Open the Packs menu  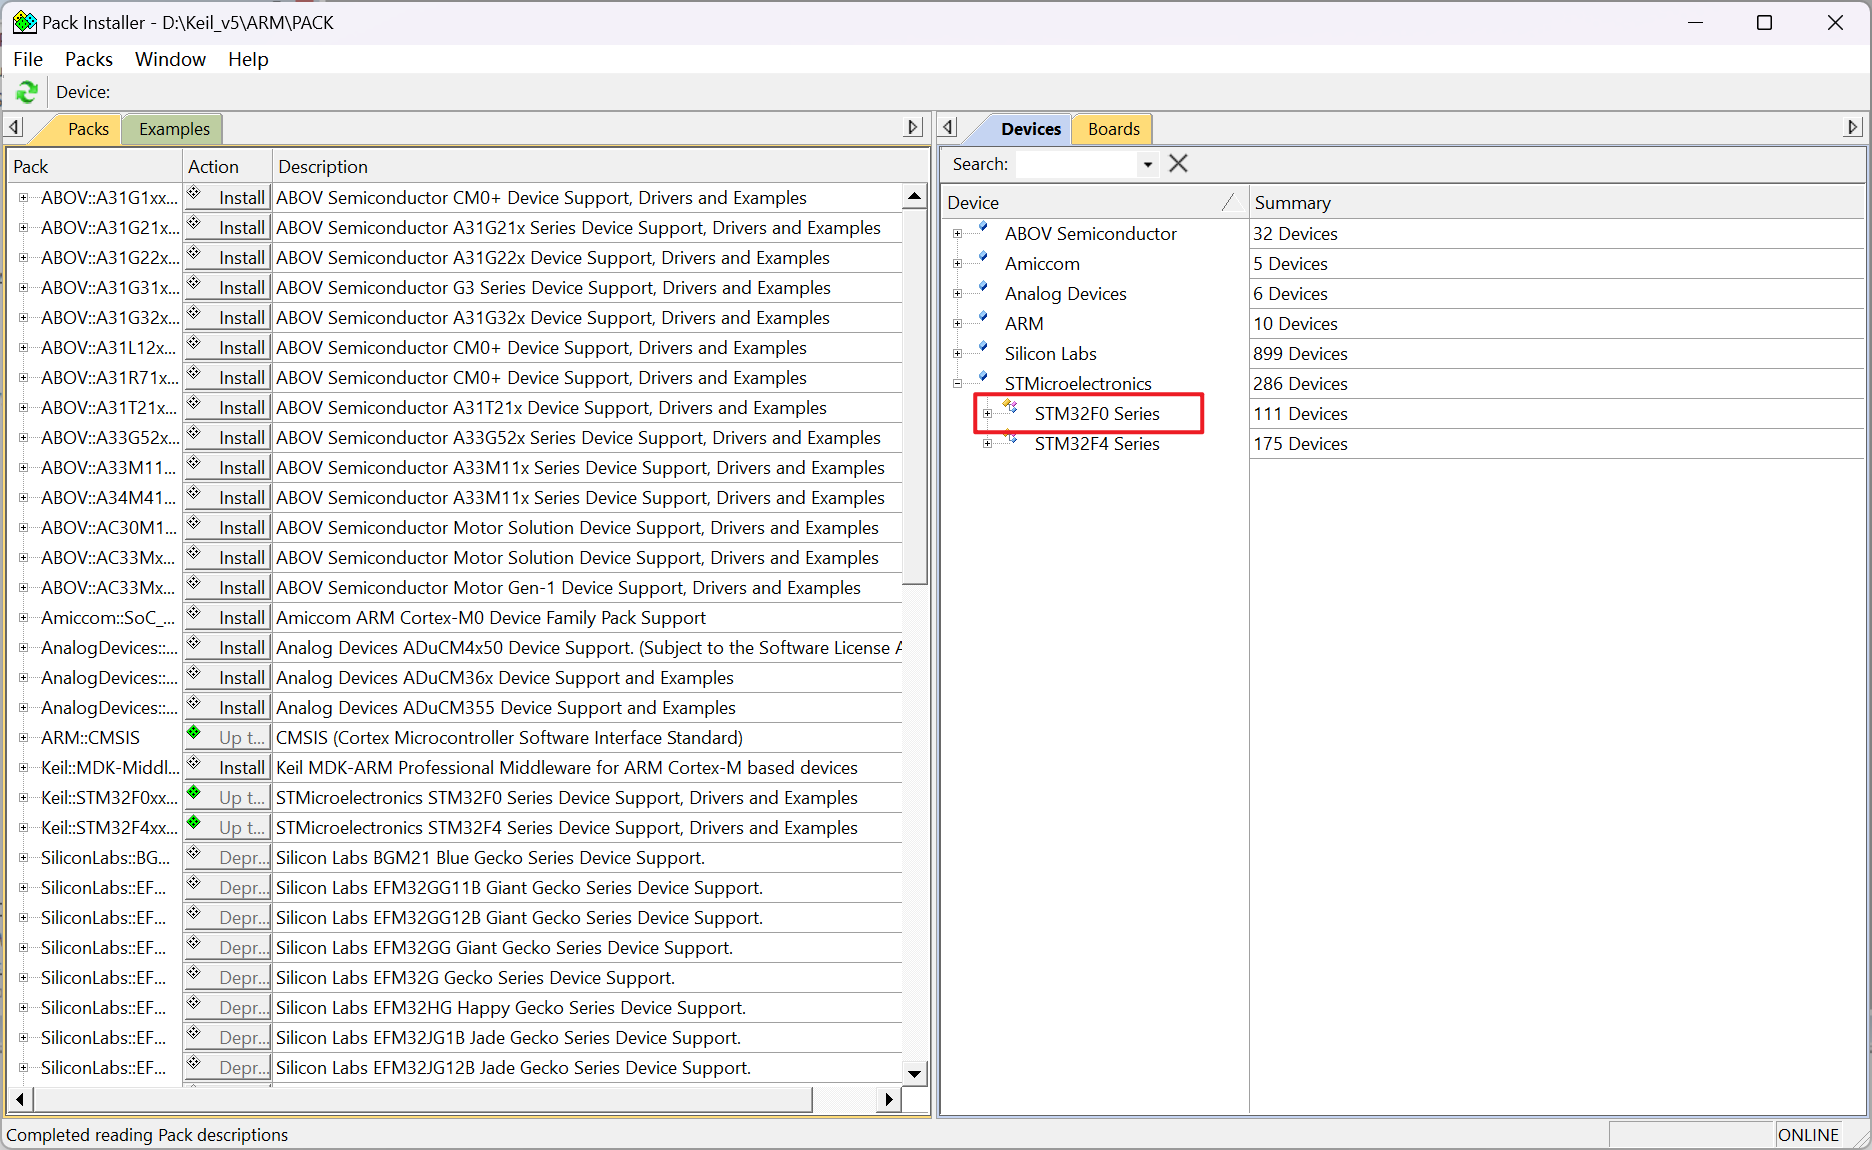tap(89, 59)
